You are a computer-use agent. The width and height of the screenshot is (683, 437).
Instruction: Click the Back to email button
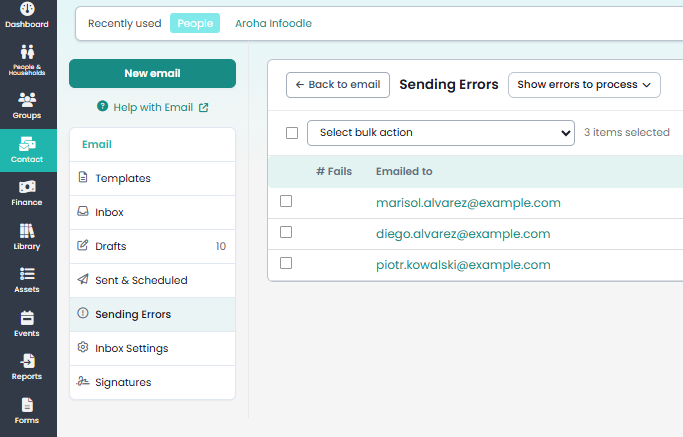click(x=338, y=85)
